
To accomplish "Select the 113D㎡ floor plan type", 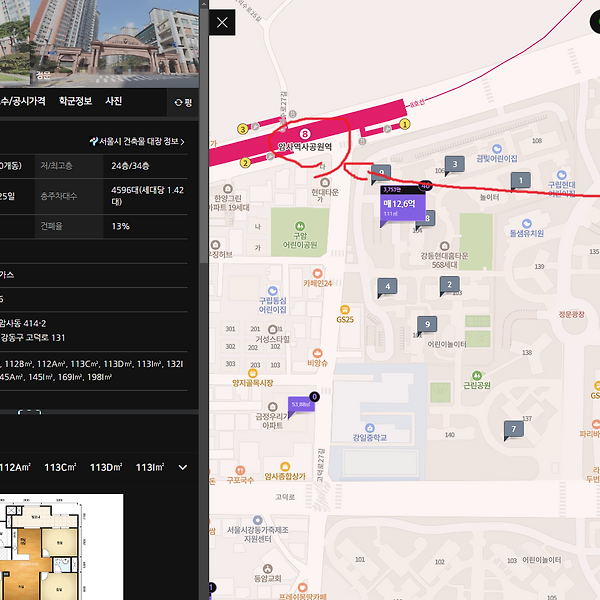I will pos(106,467).
